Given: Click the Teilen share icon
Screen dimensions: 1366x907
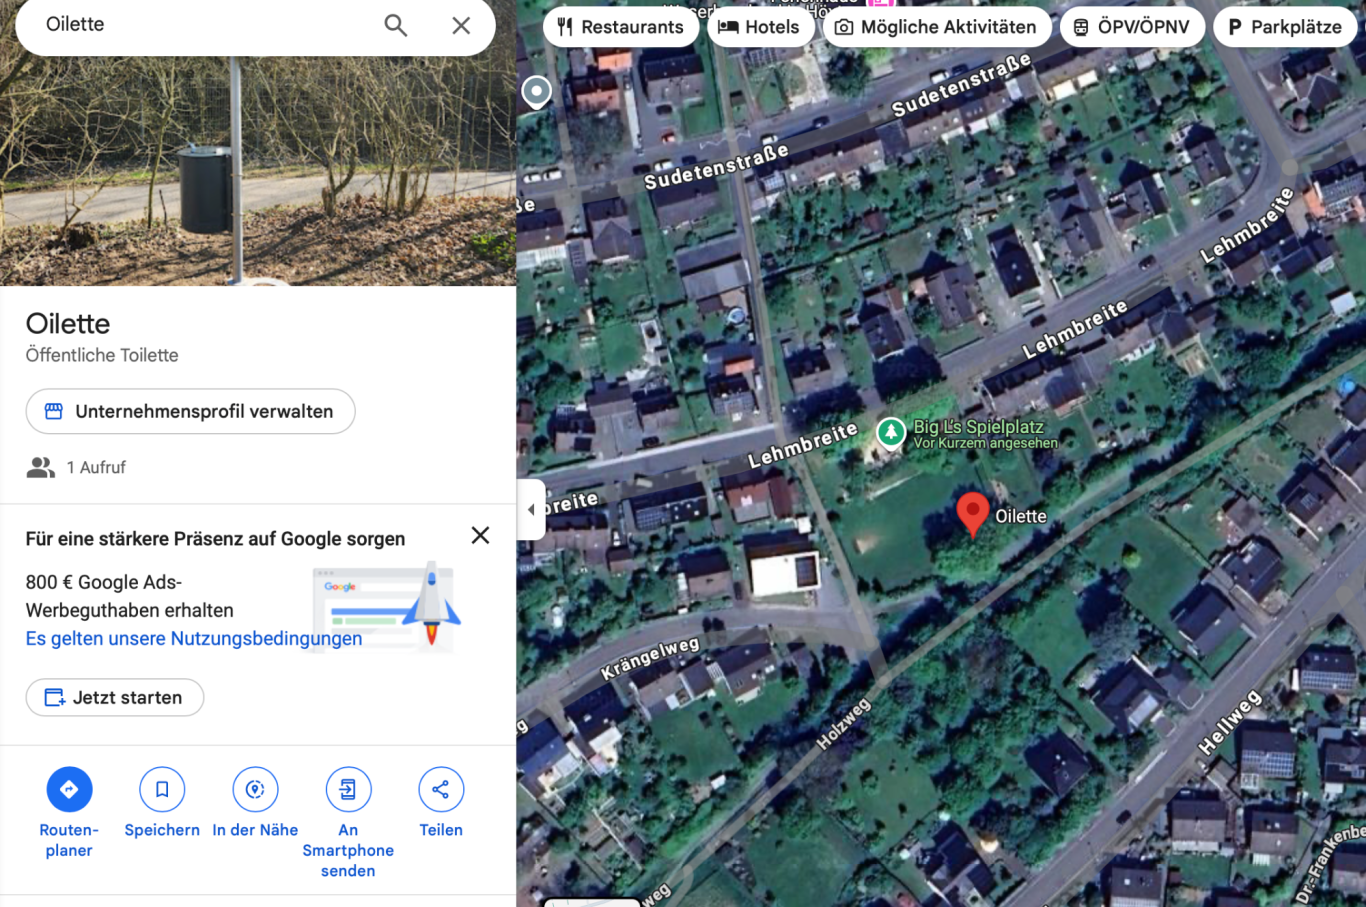Looking at the screenshot, I should pyautogui.click(x=441, y=789).
